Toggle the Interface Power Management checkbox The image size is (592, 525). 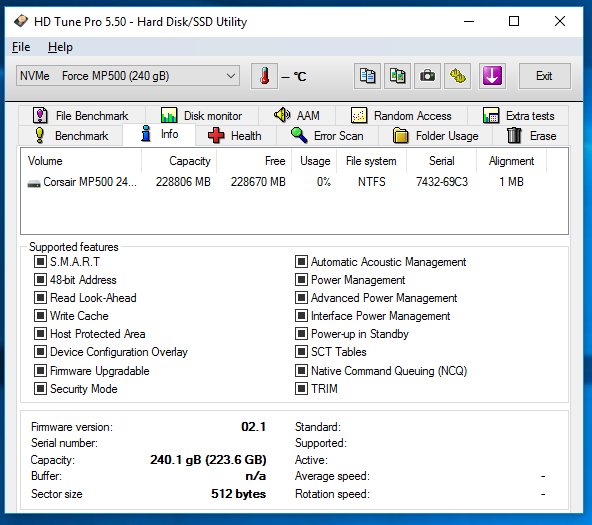(301, 315)
